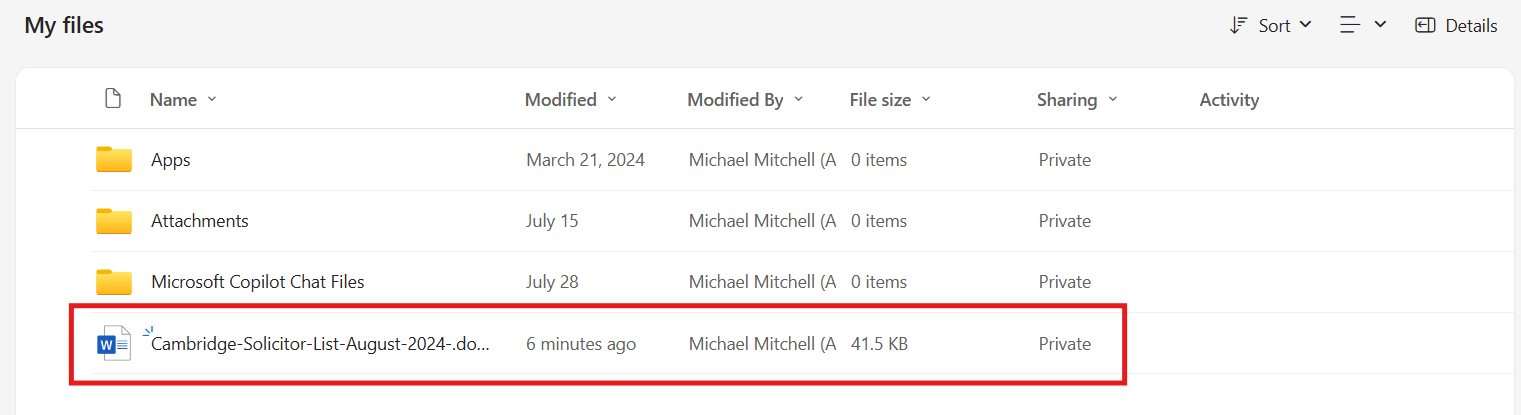Open the Sort menu
Screen dimensions: 1521x415
pos(1274,26)
